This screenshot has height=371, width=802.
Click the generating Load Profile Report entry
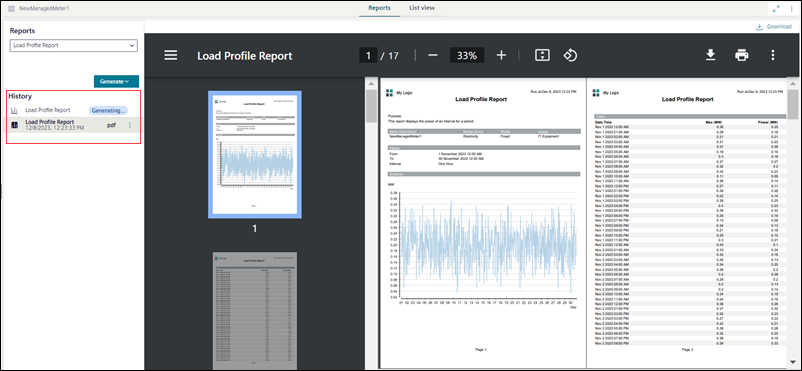[74, 110]
